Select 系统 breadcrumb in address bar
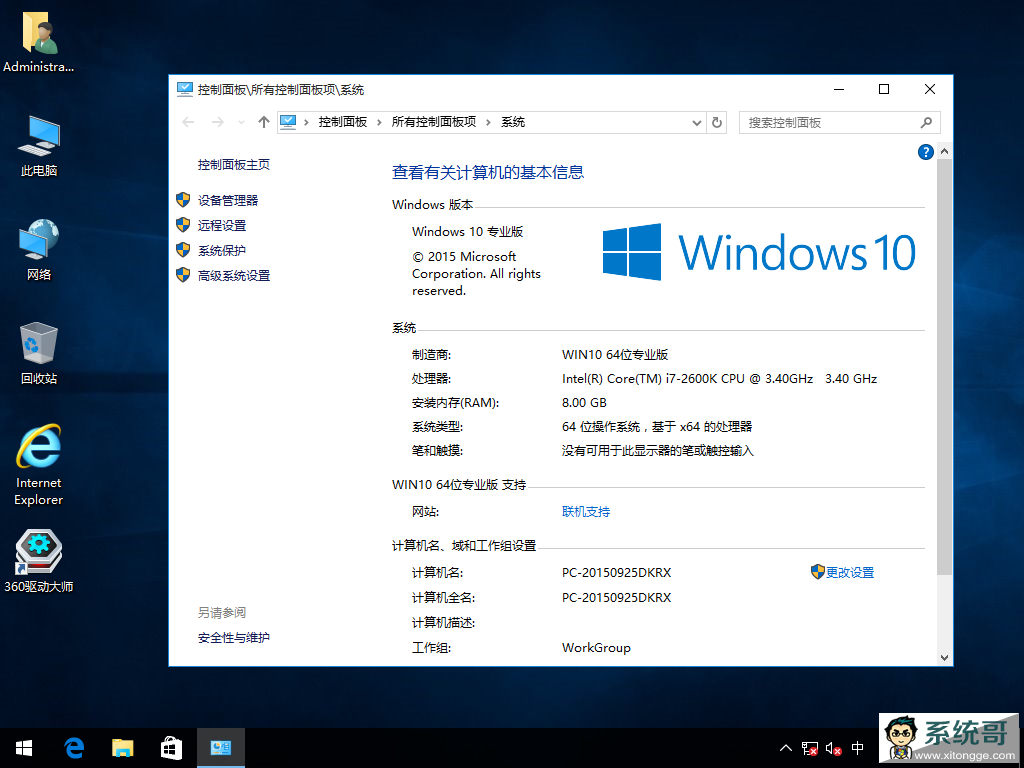Screen dimensions: 1024x768 pyautogui.click(x=513, y=122)
